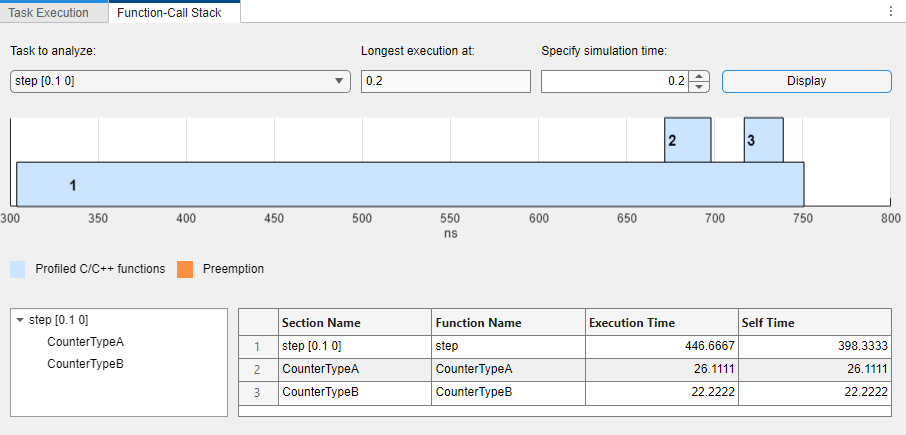
Task: Click the orange Preemption legend swatch
Action: pos(185,269)
